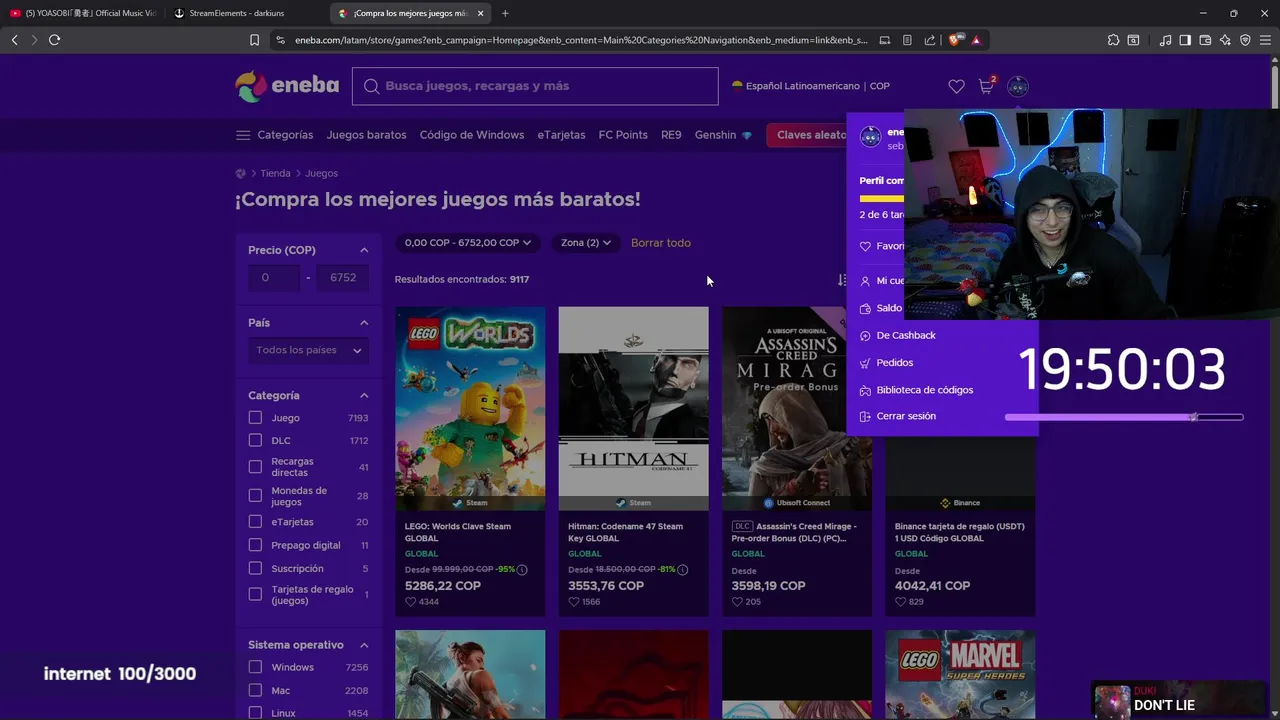Click Borrar todo to clear filters
The height and width of the screenshot is (720, 1280).
coord(660,243)
